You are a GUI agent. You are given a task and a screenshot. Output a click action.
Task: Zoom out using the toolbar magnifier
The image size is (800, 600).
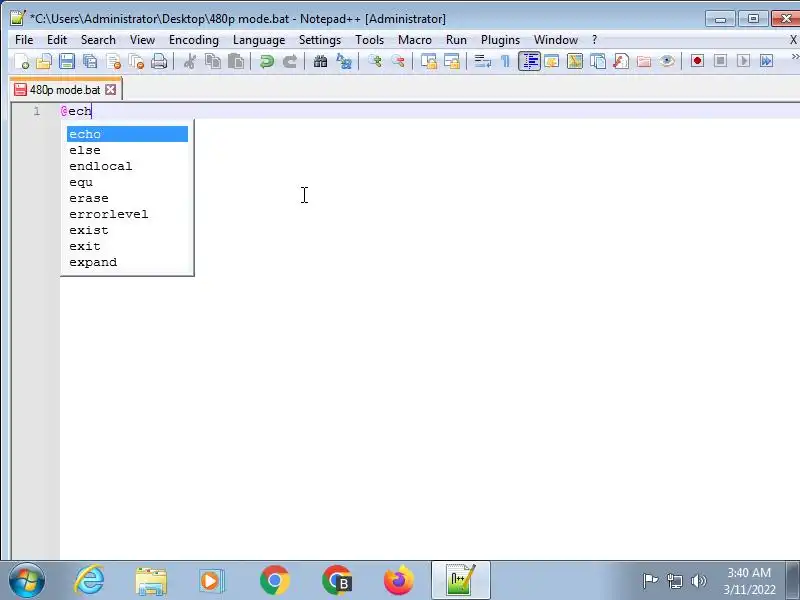[x=398, y=62]
